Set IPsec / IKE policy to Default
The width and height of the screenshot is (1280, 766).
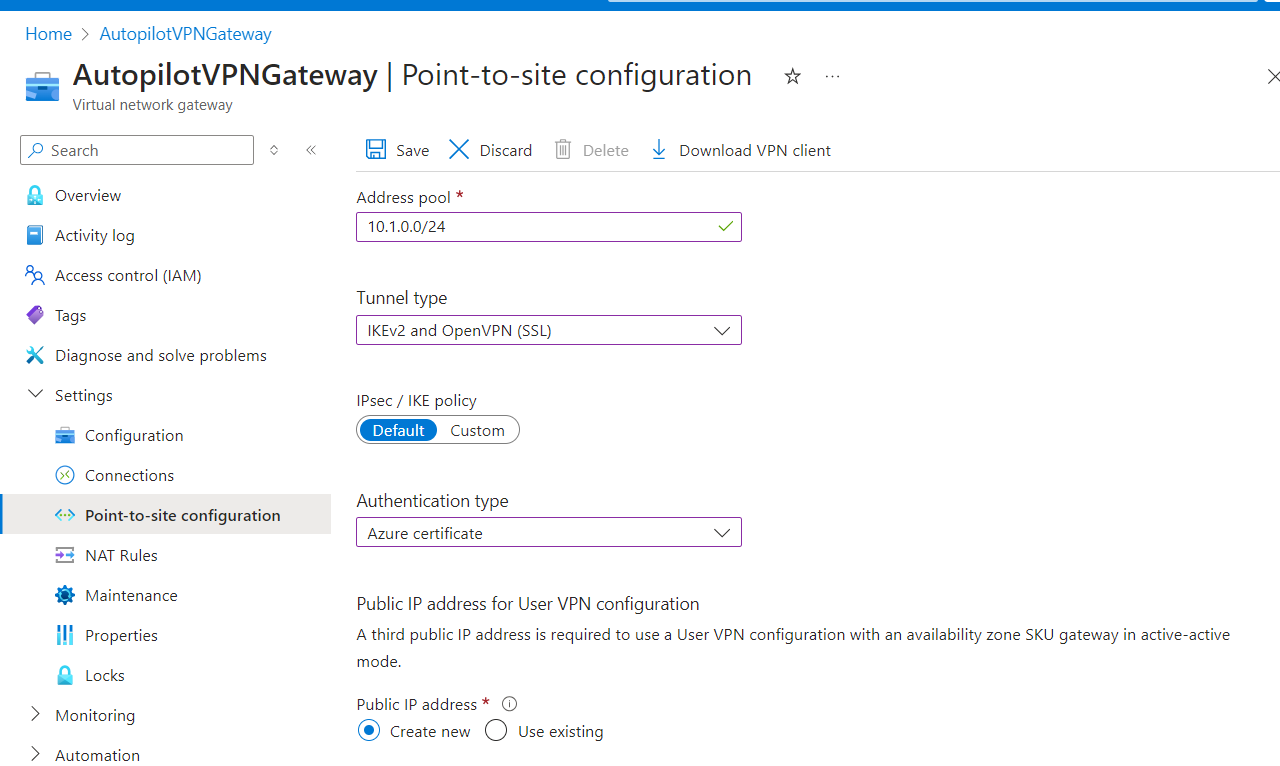(x=398, y=430)
